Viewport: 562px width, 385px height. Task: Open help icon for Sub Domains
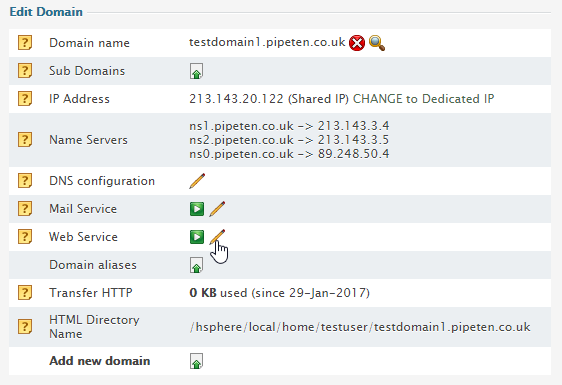(25, 71)
